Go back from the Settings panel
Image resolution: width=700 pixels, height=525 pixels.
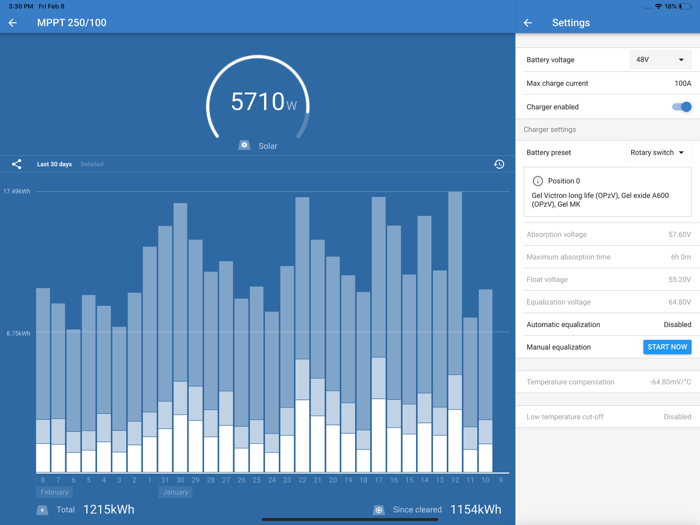coord(528,23)
